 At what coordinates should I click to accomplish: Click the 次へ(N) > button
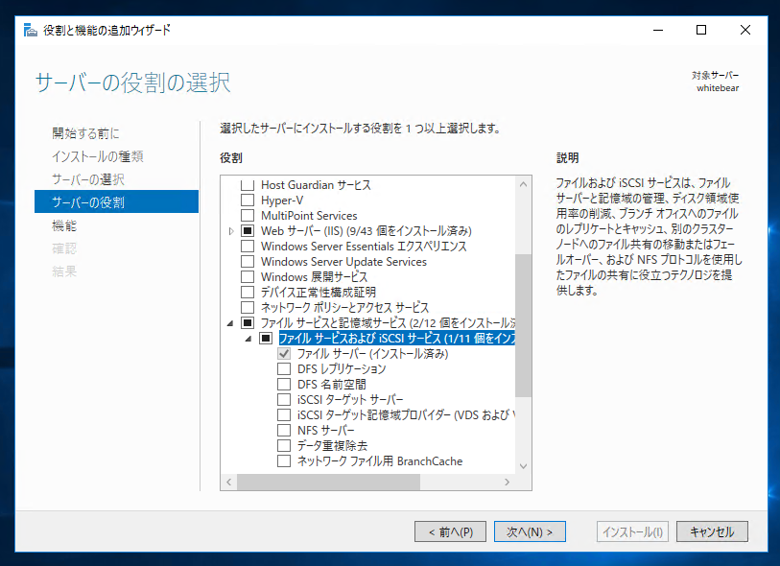click(x=530, y=532)
